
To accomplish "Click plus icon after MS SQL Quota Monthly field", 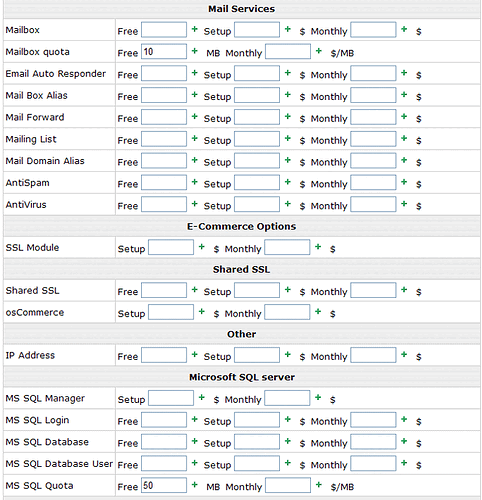I will coord(319,485).
